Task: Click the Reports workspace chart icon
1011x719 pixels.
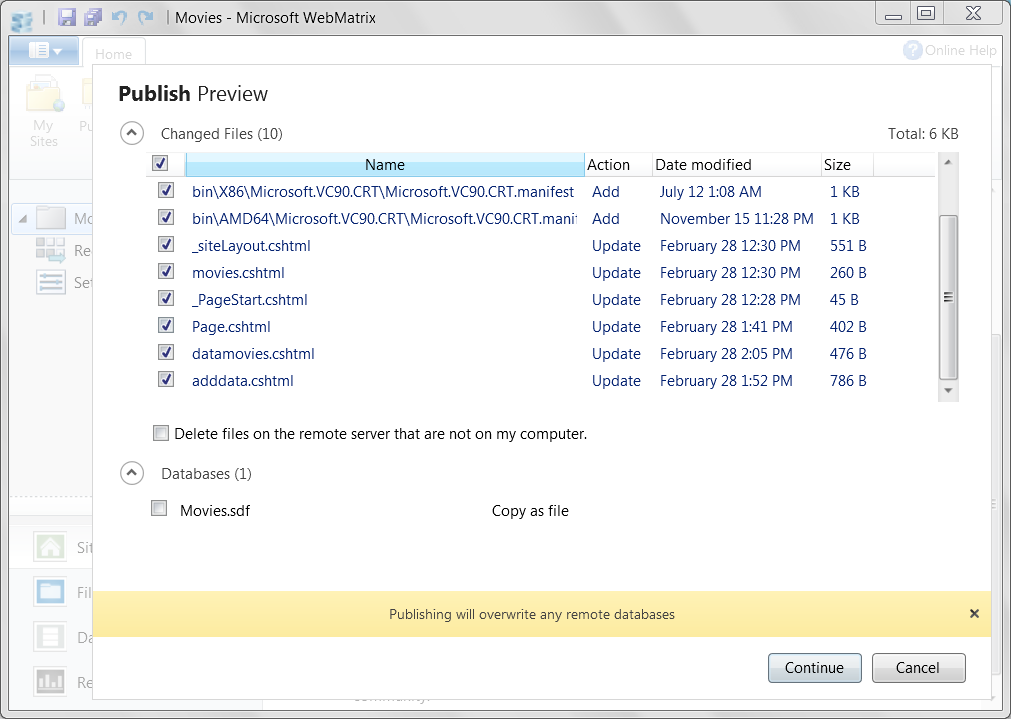Action: coord(50,681)
